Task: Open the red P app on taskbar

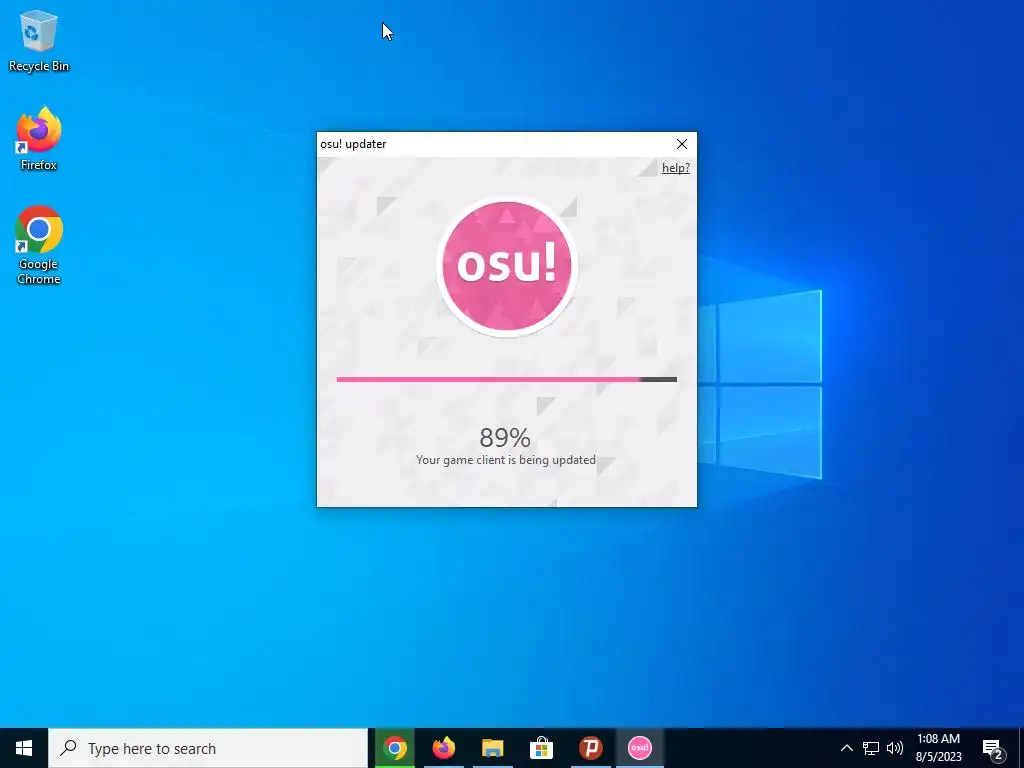Action: tap(590, 748)
